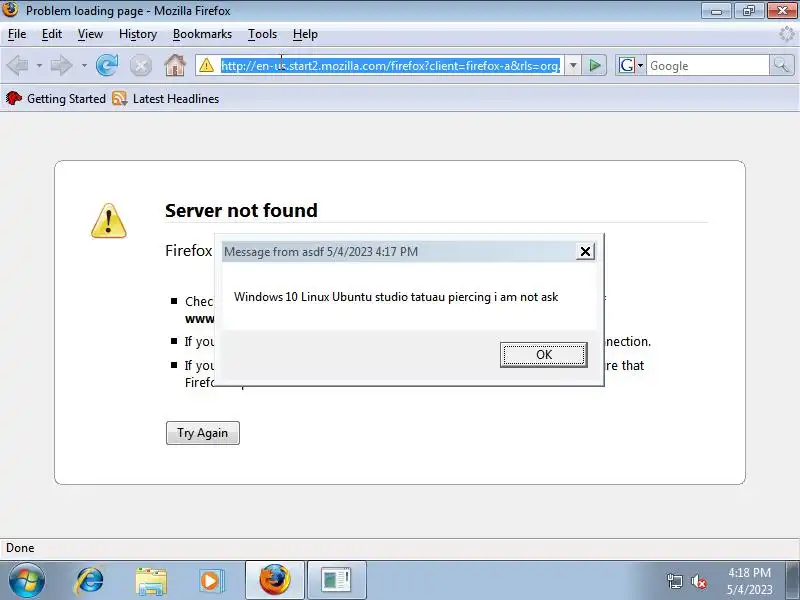Click the activity throbber icon
Screen dimensions: 800x600
tap(786, 34)
